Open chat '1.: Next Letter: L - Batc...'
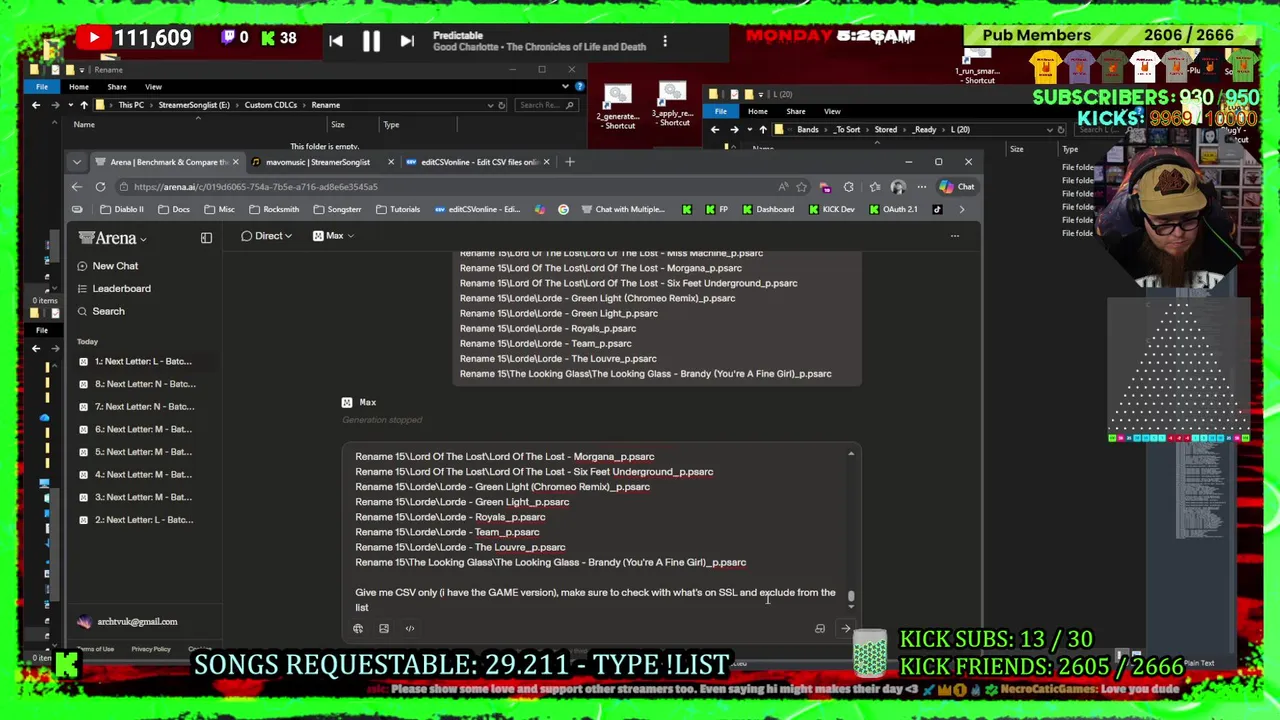This screenshot has height=720, width=1280. pos(135,362)
